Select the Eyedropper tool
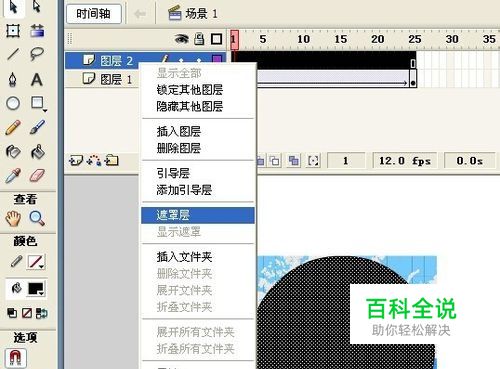The image size is (500, 369). (x=13, y=176)
